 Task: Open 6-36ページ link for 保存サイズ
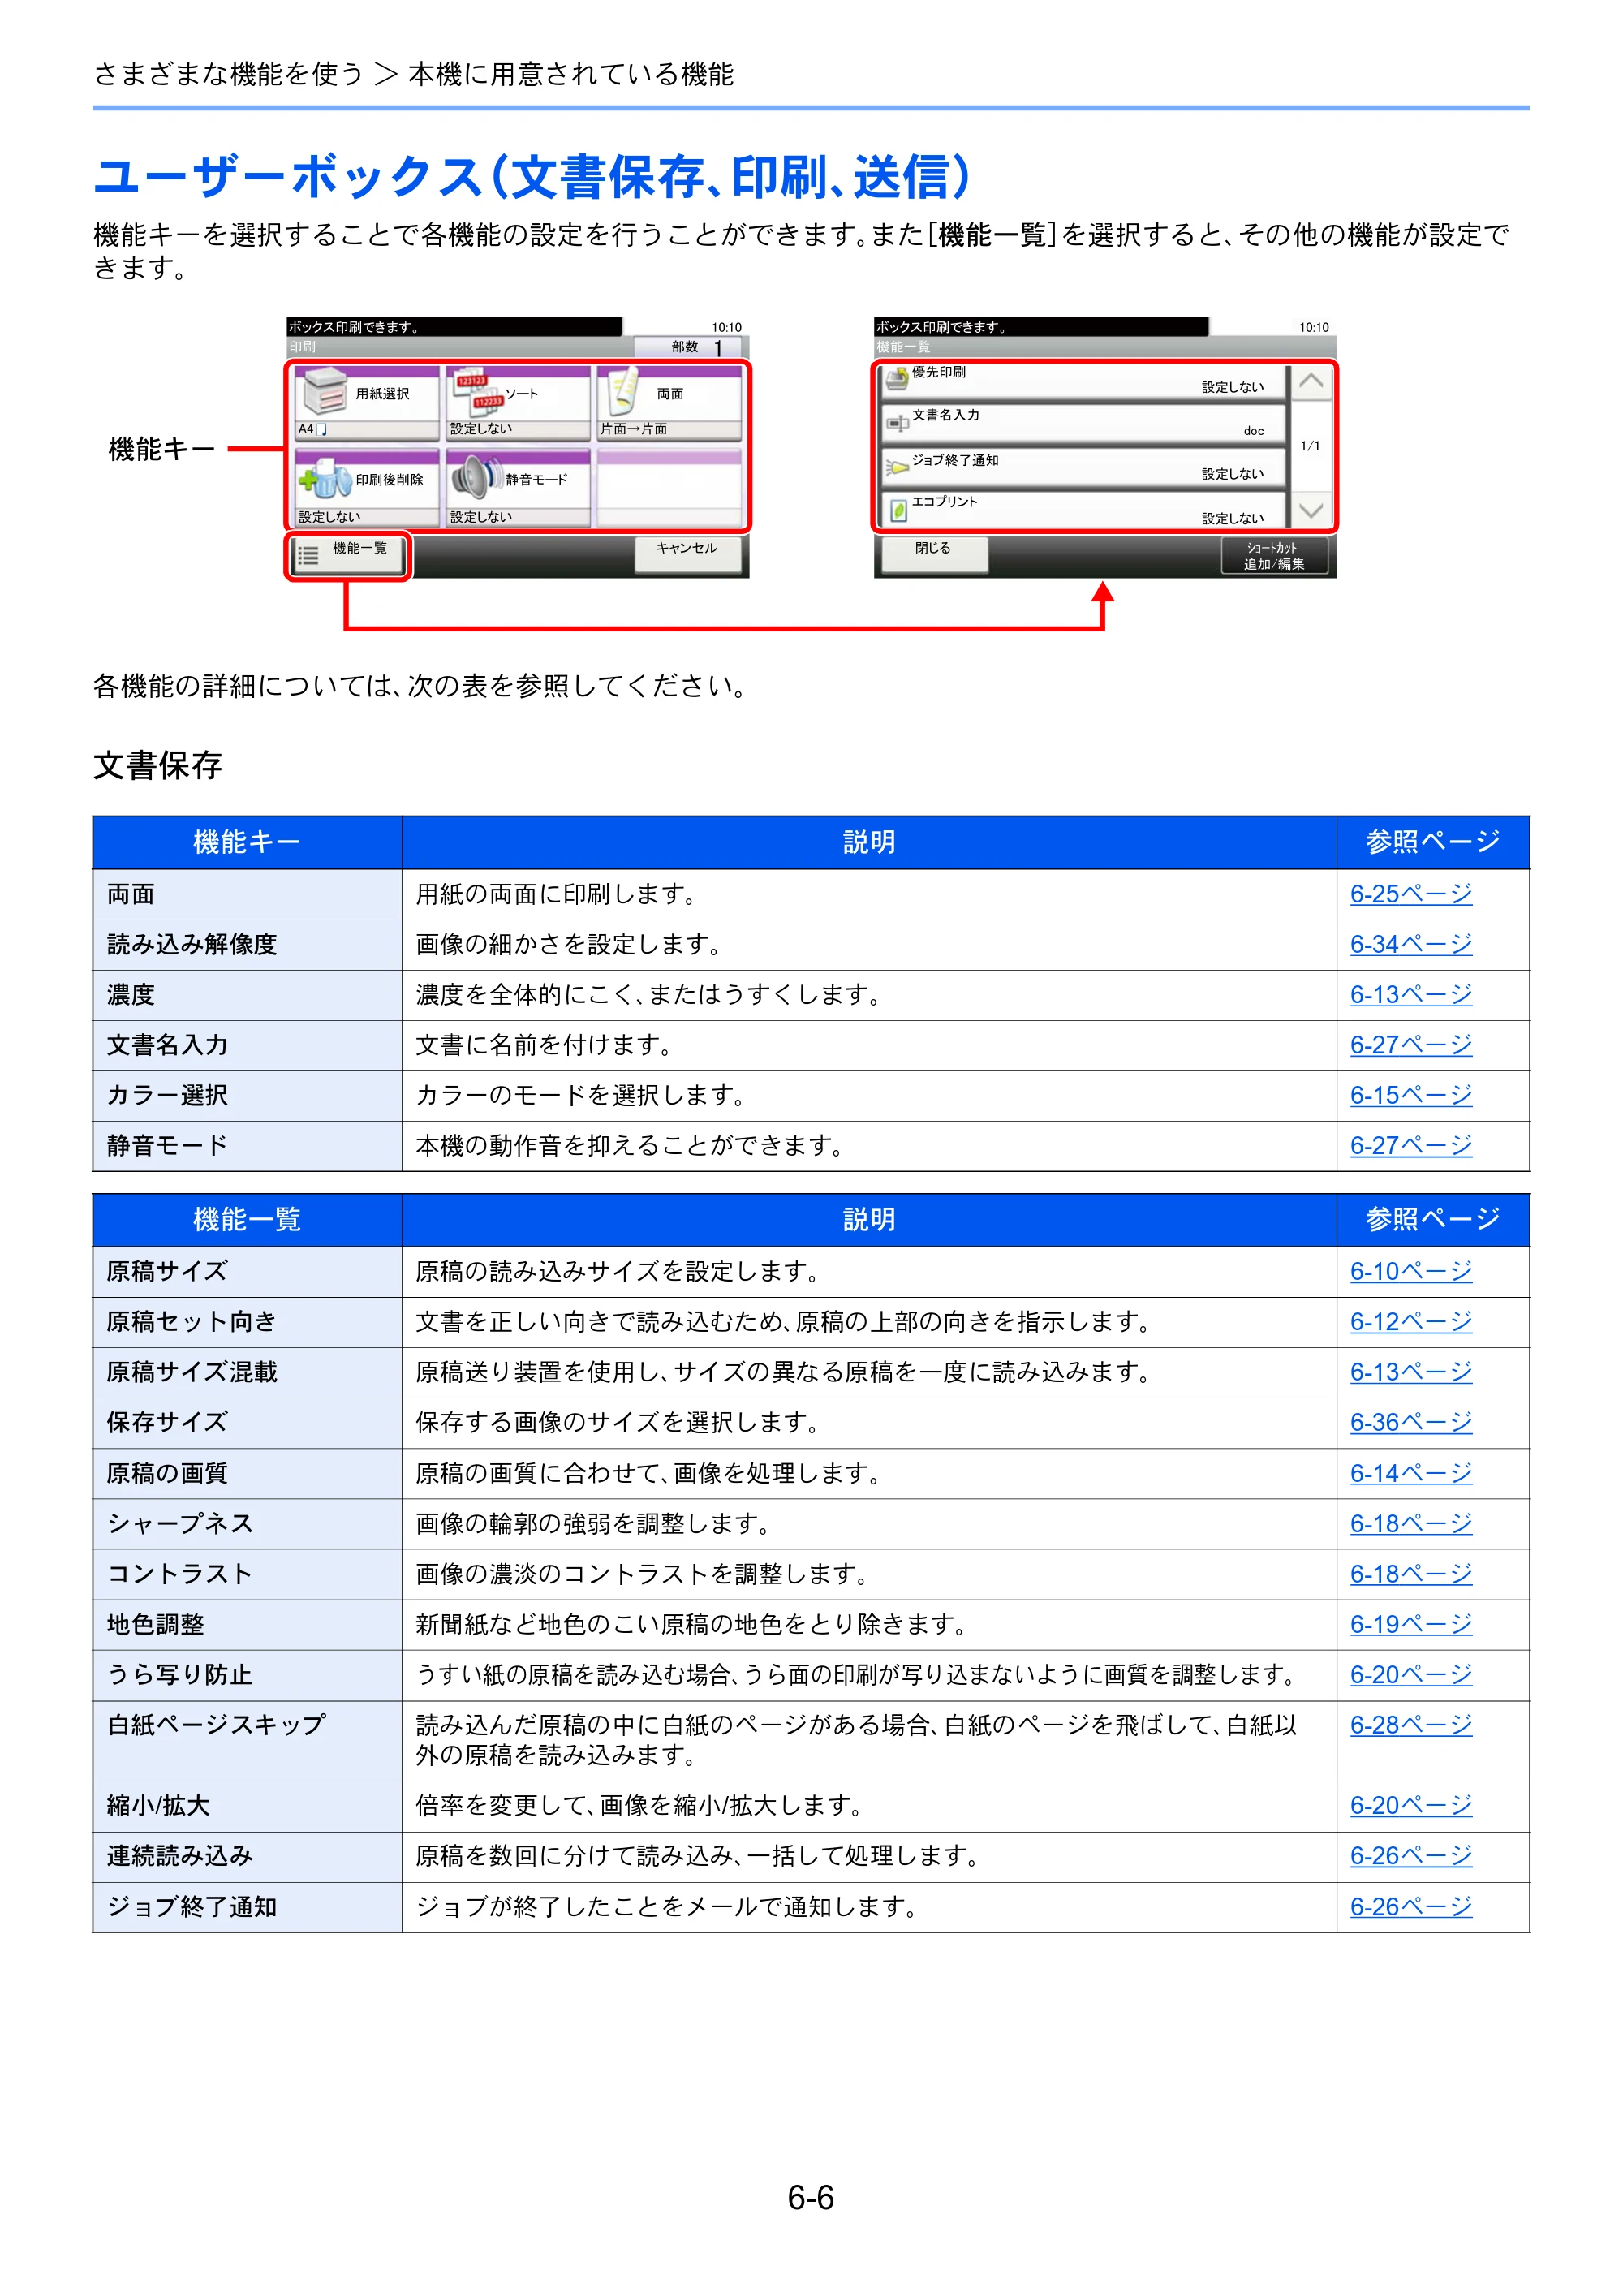[x=1410, y=1422]
